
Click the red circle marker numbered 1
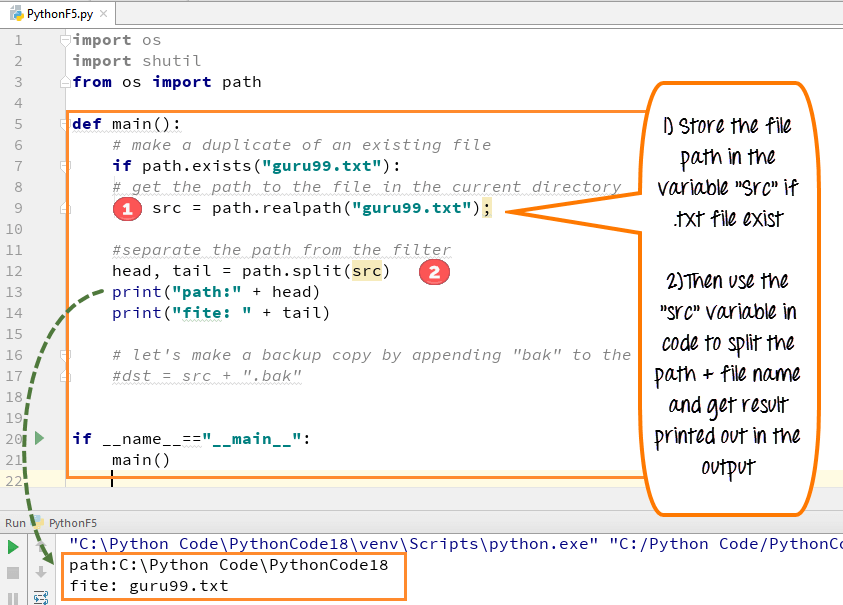(126, 208)
